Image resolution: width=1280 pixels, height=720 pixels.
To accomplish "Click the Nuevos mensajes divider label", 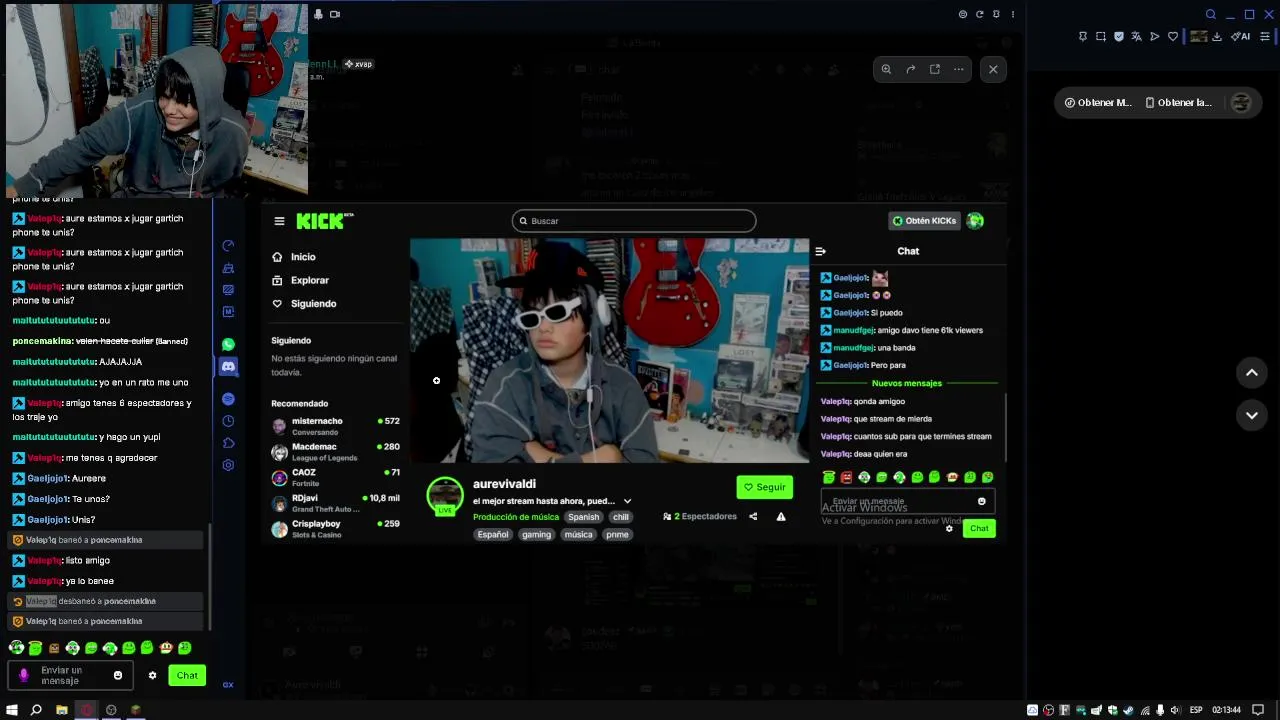I will [907, 383].
